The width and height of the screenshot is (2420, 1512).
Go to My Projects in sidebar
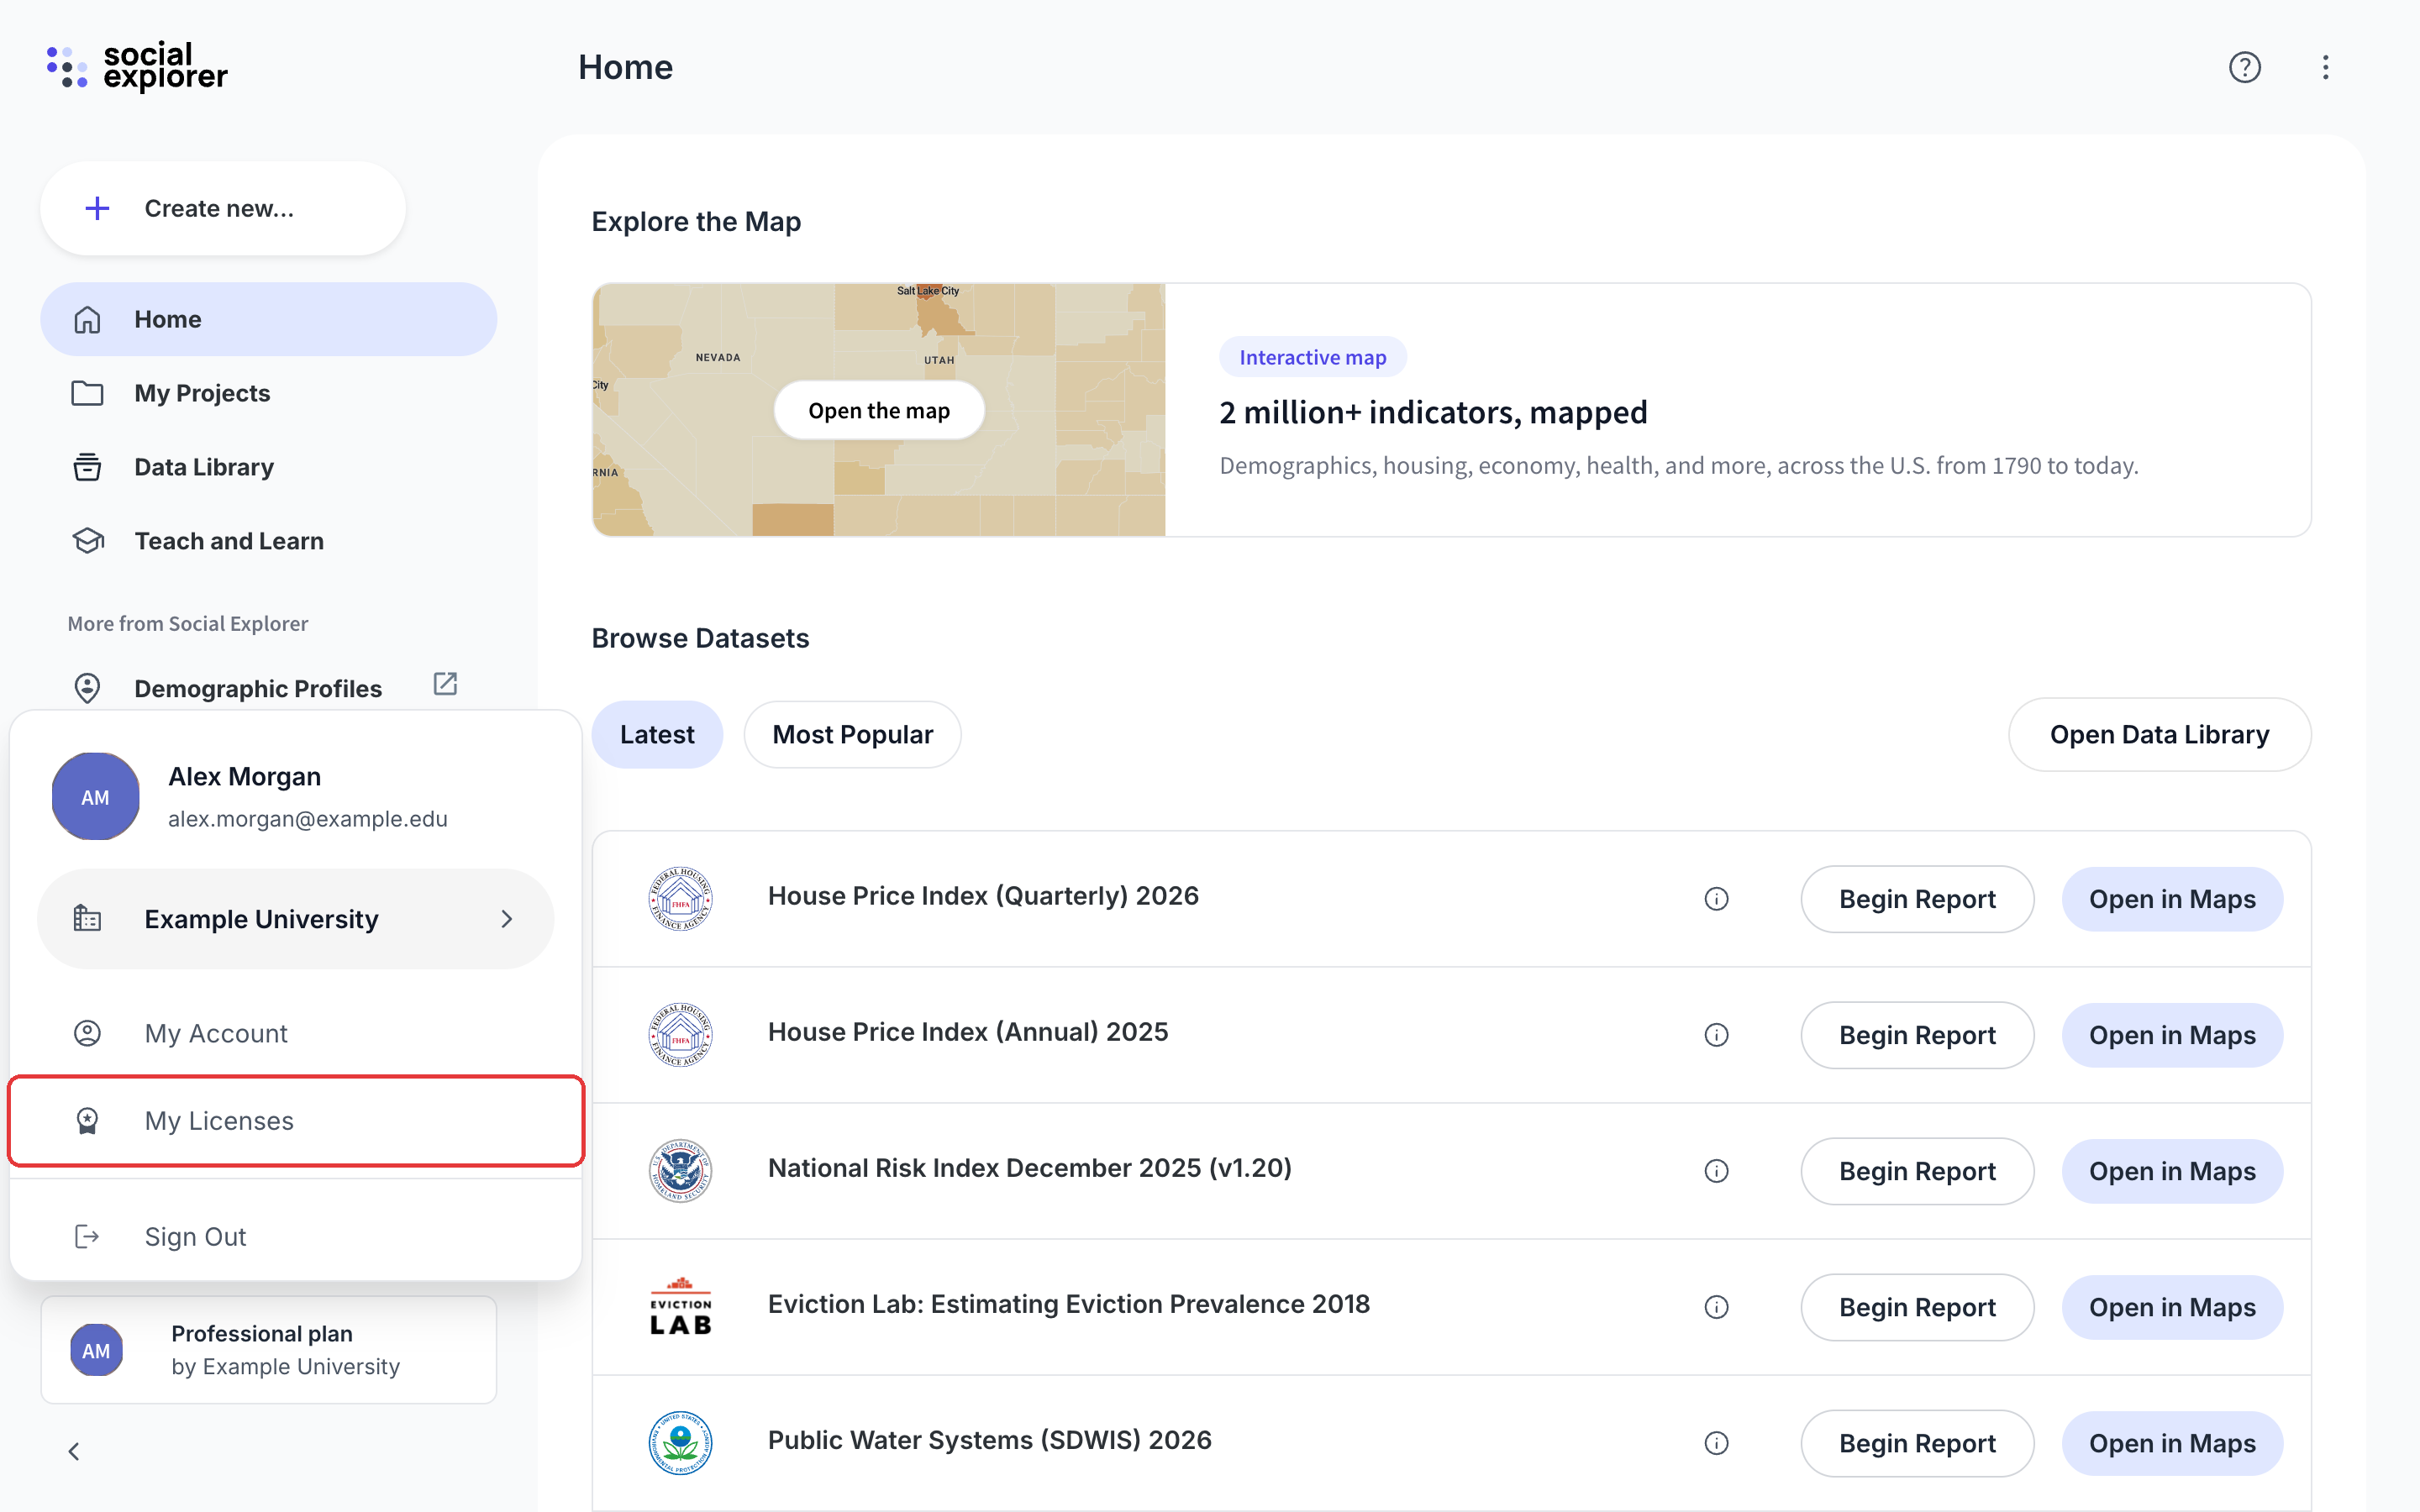click(x=268, y=393)
